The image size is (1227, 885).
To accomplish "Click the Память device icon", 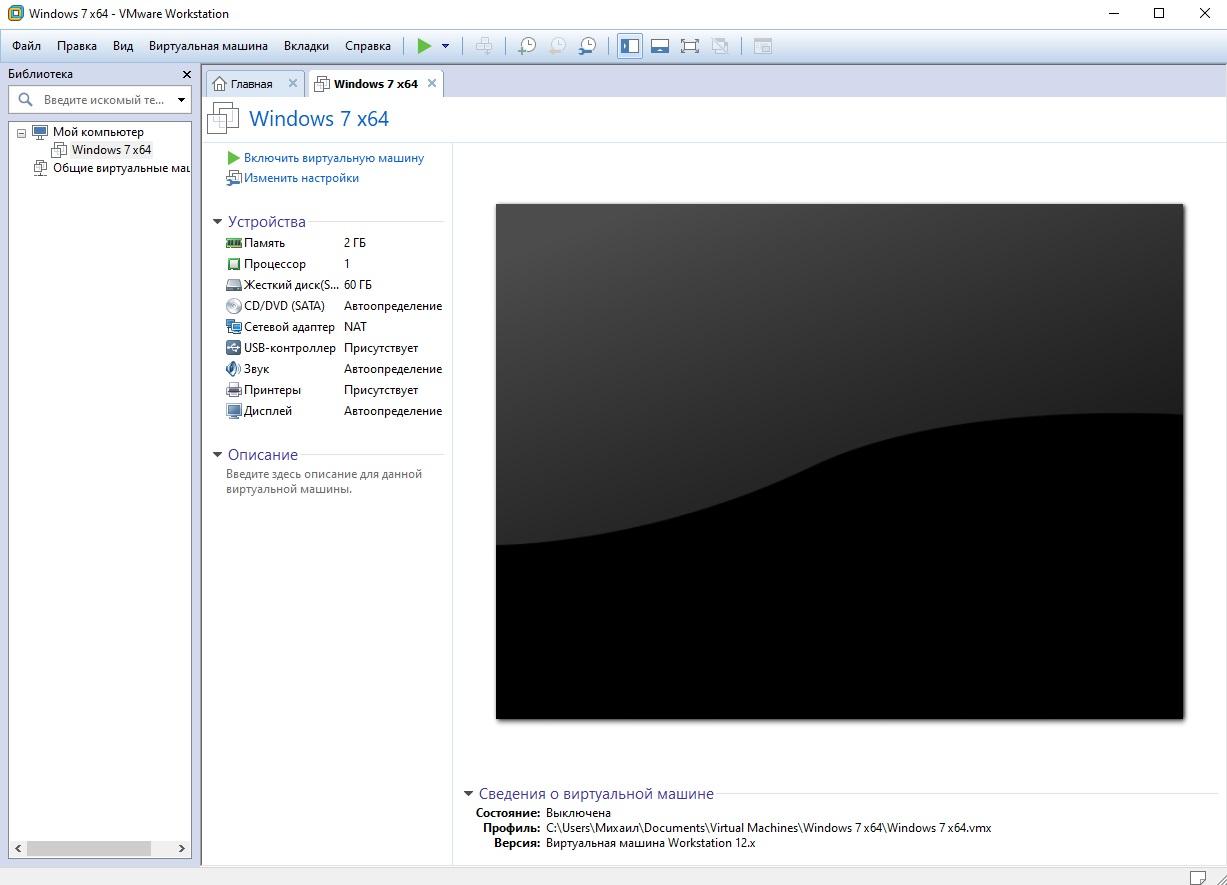I will coord(234,243).
